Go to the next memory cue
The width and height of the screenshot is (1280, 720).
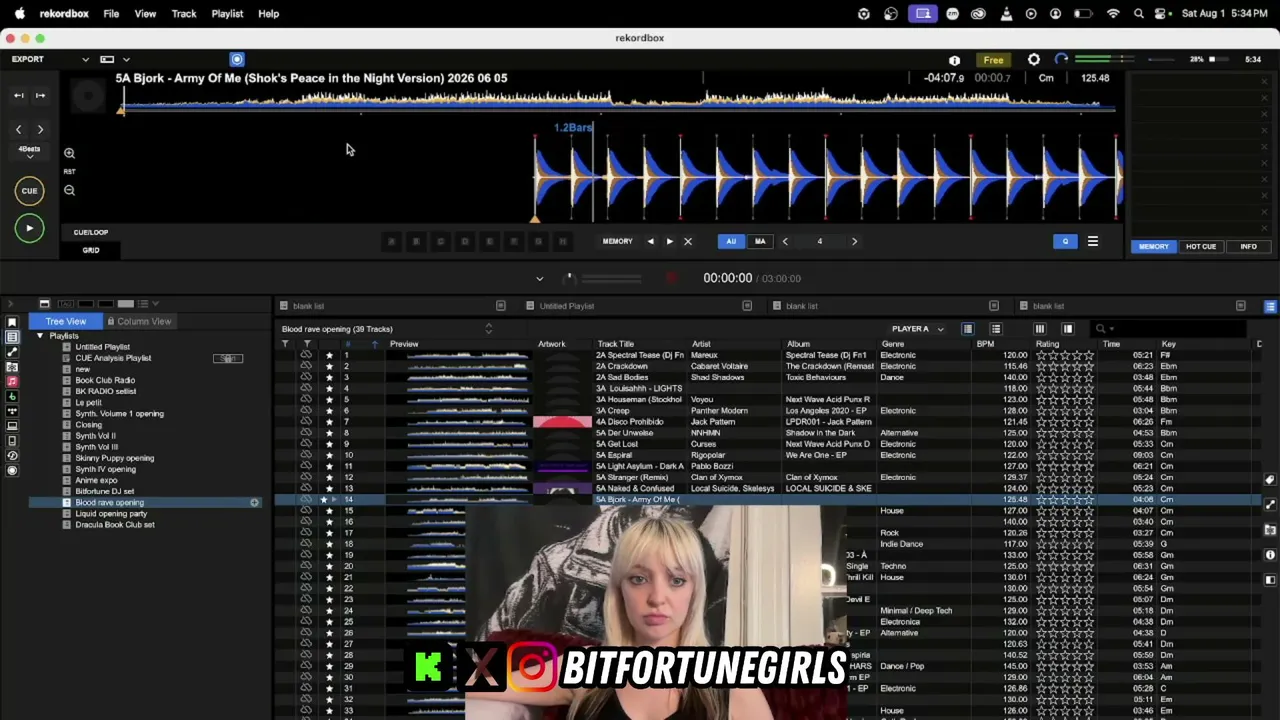point(669,241)
